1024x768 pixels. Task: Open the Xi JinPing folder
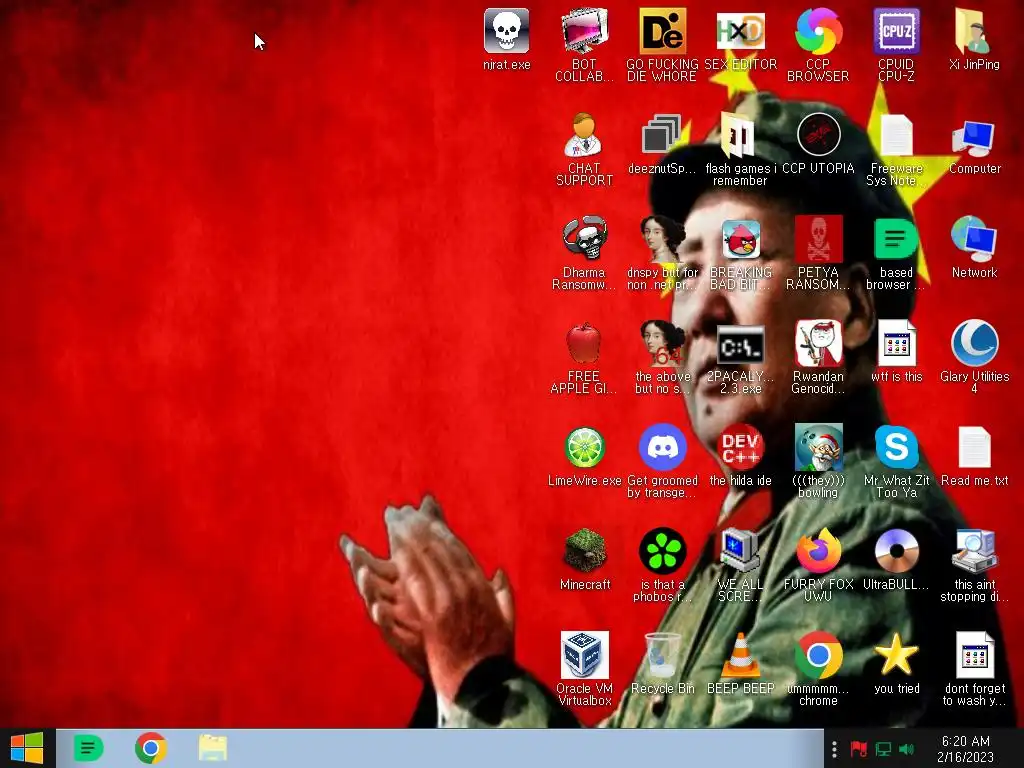click(x=974, y=31)
